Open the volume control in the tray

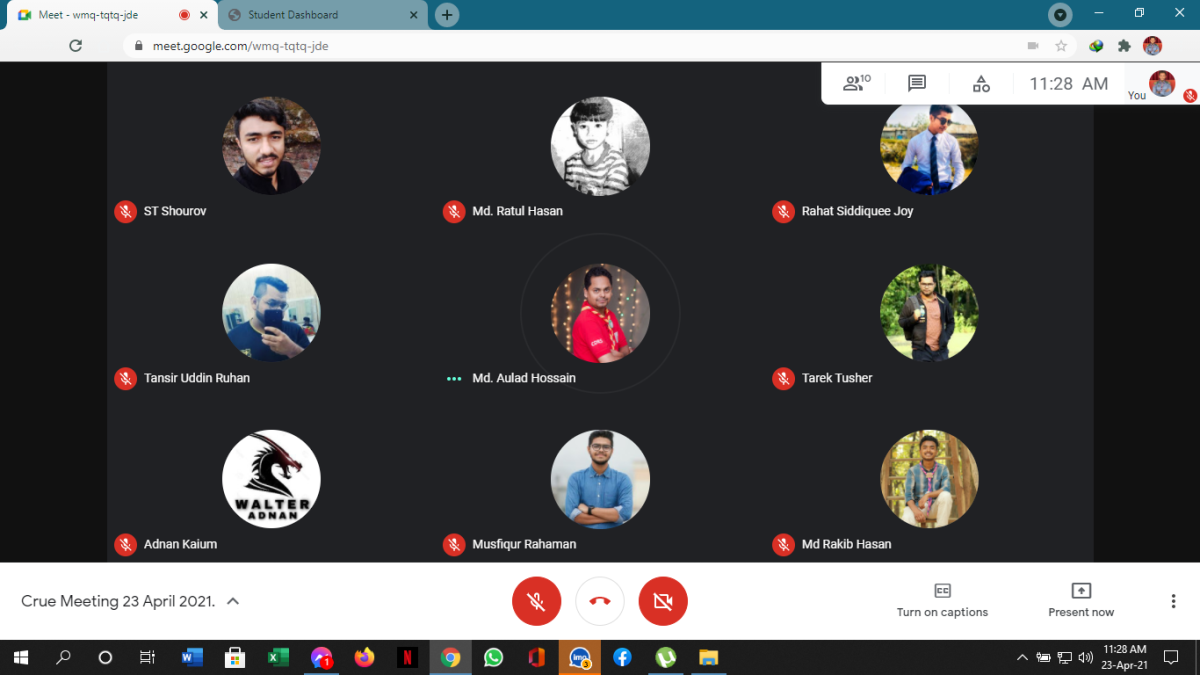pos(1086,658)
